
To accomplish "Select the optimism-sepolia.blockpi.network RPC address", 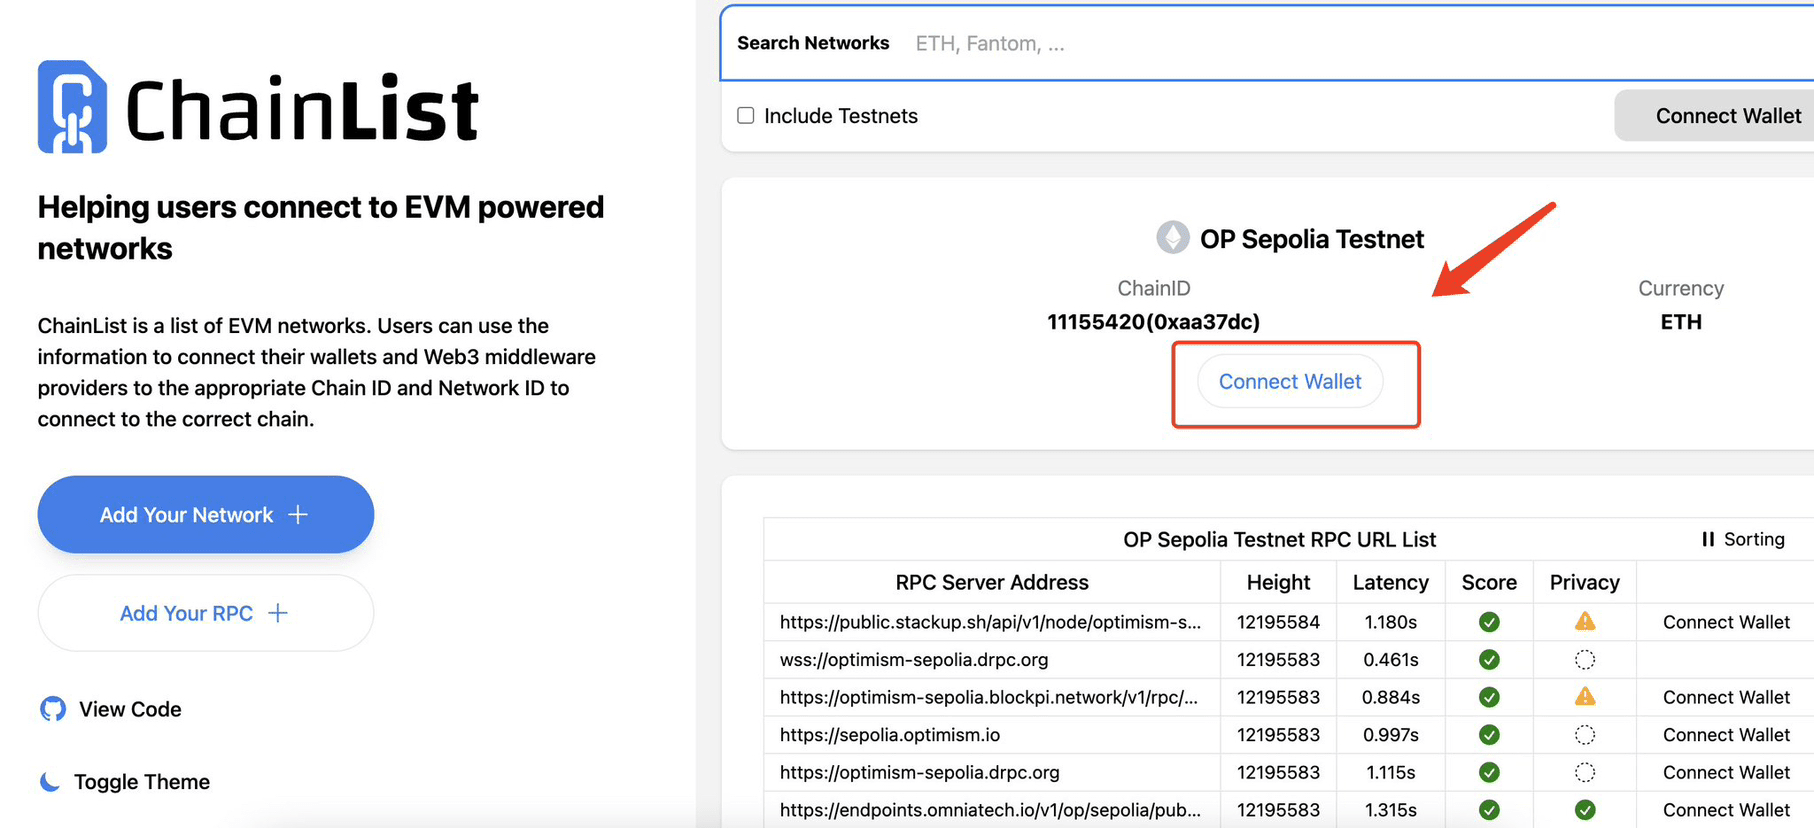I will click(x=989, y=697).
